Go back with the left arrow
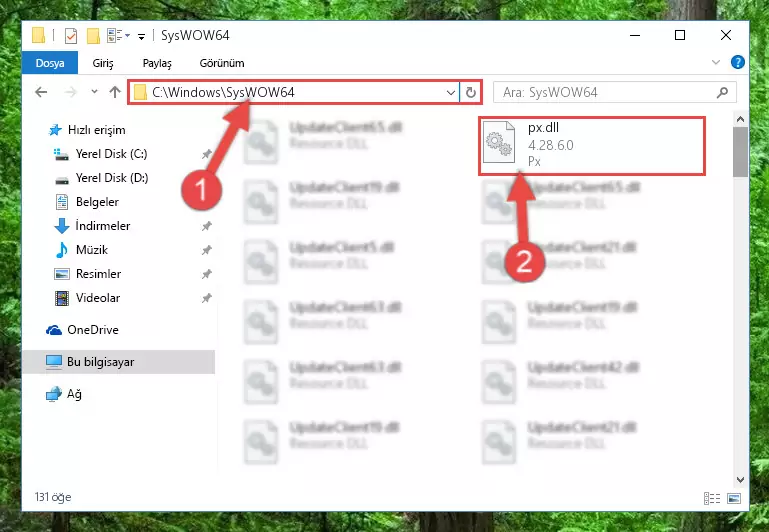This screenshot has height=532, width=769. point(41,92)
